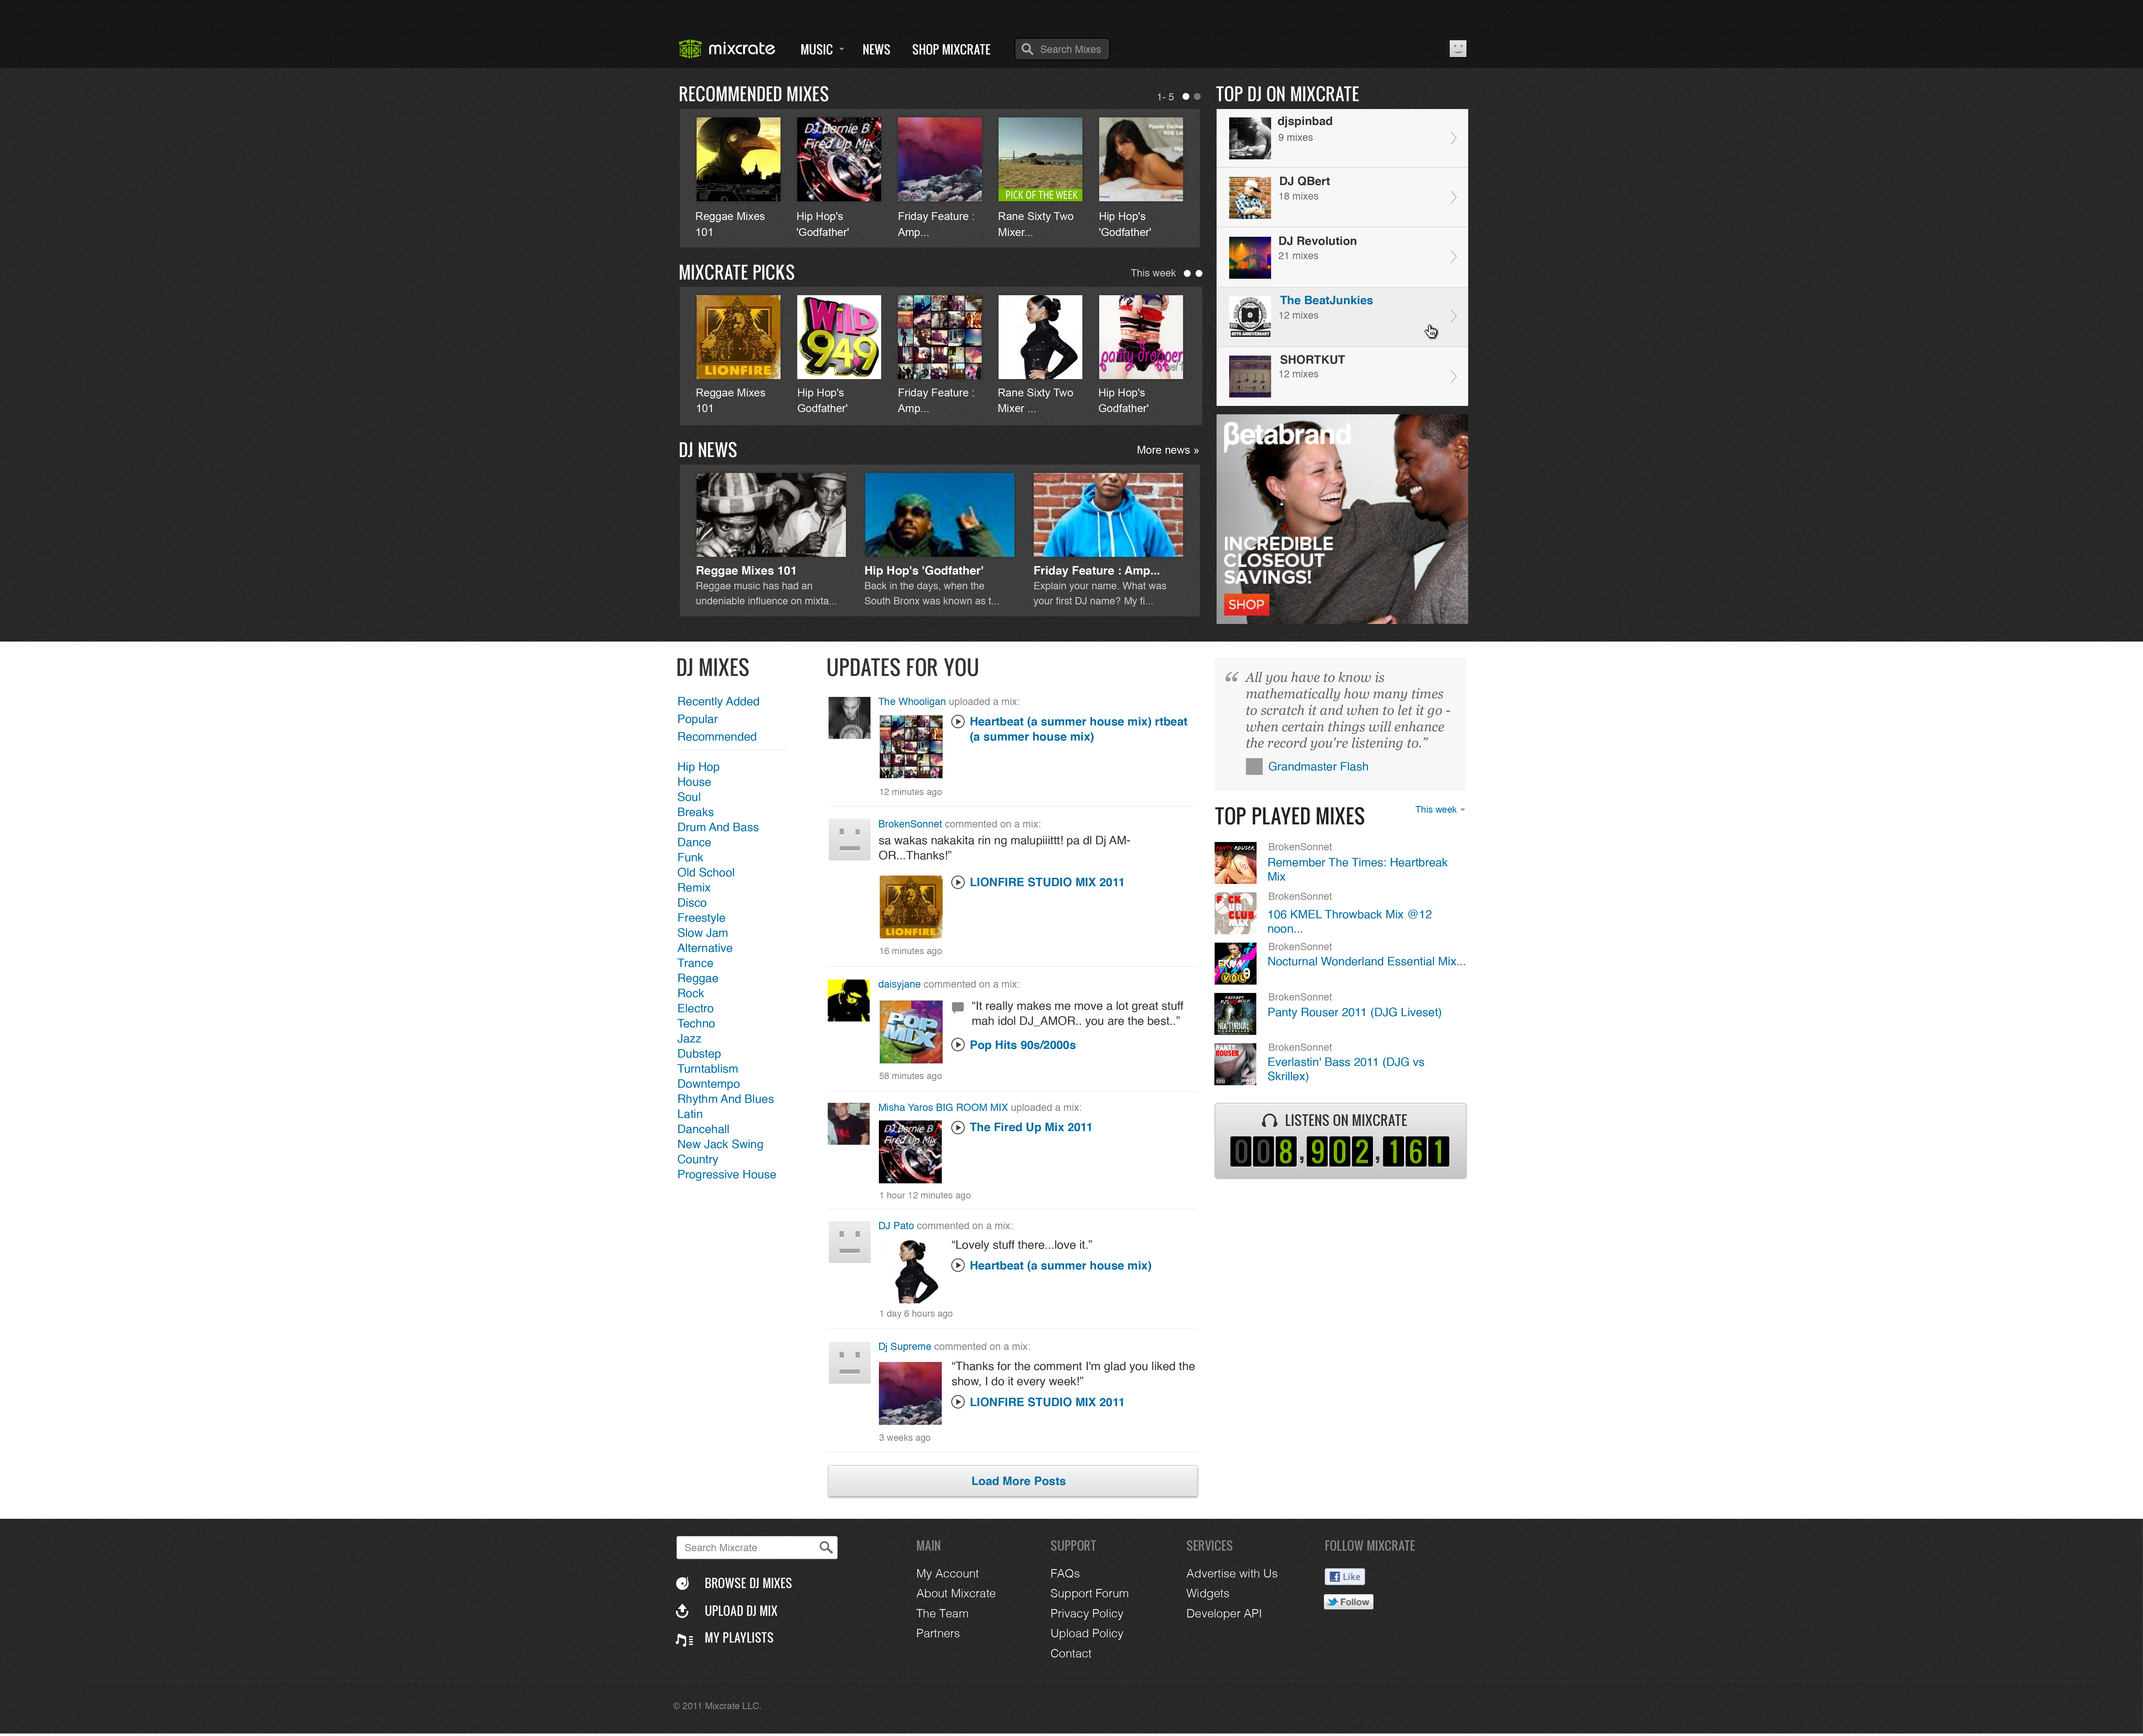Click Search Mixcrate footer input field
Image resolution: width=2143 pixels, height=1736 pixels.
pyautogui.click(x=757, y=1548)
